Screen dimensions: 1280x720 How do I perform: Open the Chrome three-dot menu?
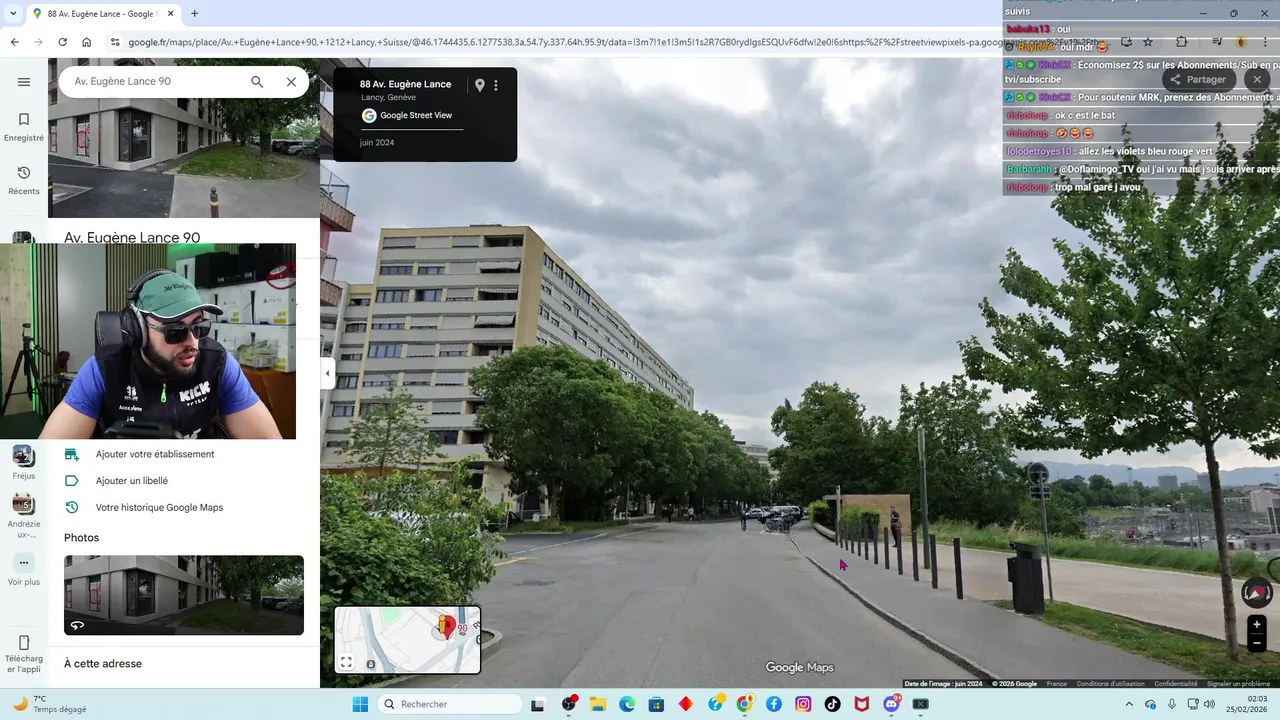tap(1266, 42)
